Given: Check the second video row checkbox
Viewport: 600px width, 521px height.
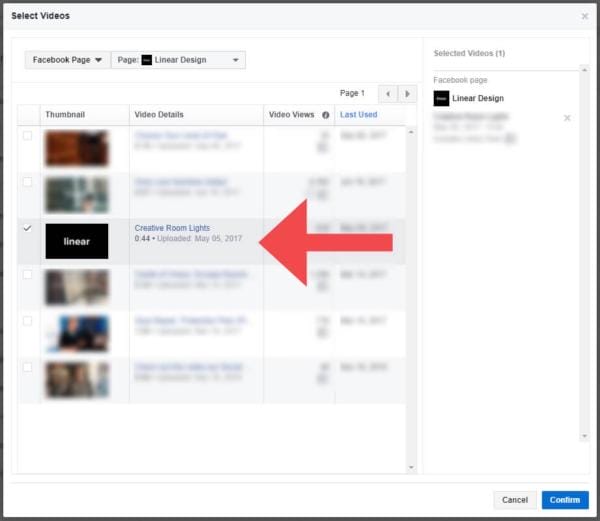Looking at the screenshot, I should pos(28,182).
